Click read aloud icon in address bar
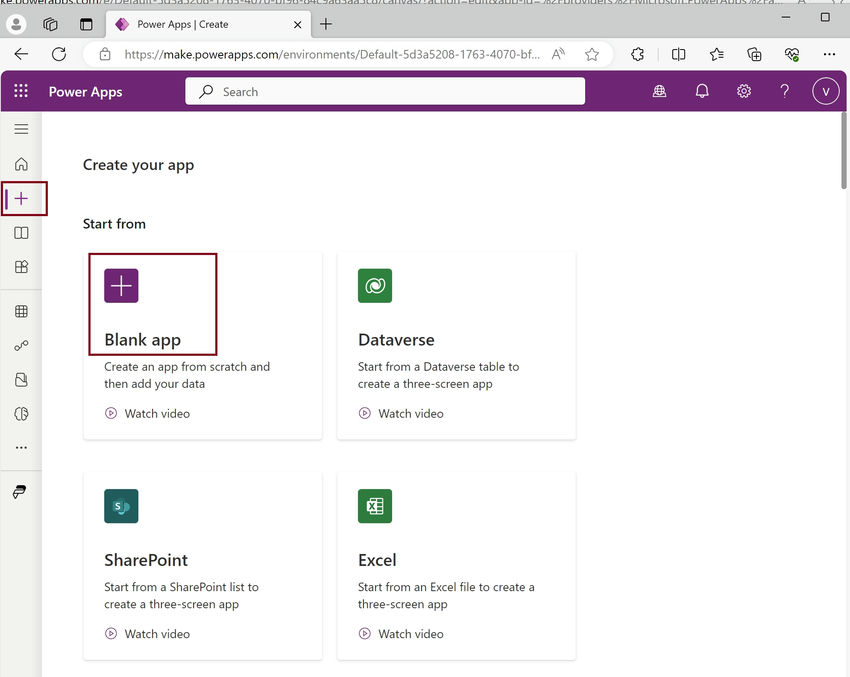Image resolution: width=850 pixels, height=677 pixels. (558, 54)
